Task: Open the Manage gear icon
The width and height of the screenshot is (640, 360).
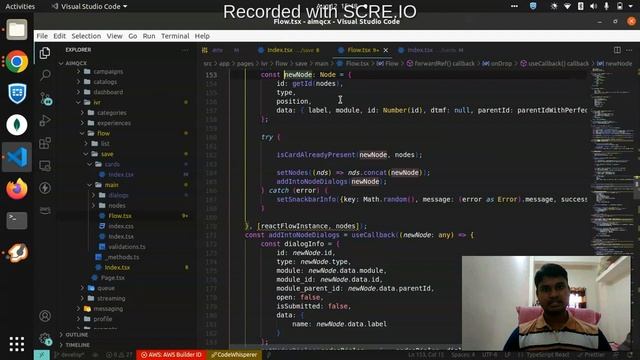Action: (45, 339)
